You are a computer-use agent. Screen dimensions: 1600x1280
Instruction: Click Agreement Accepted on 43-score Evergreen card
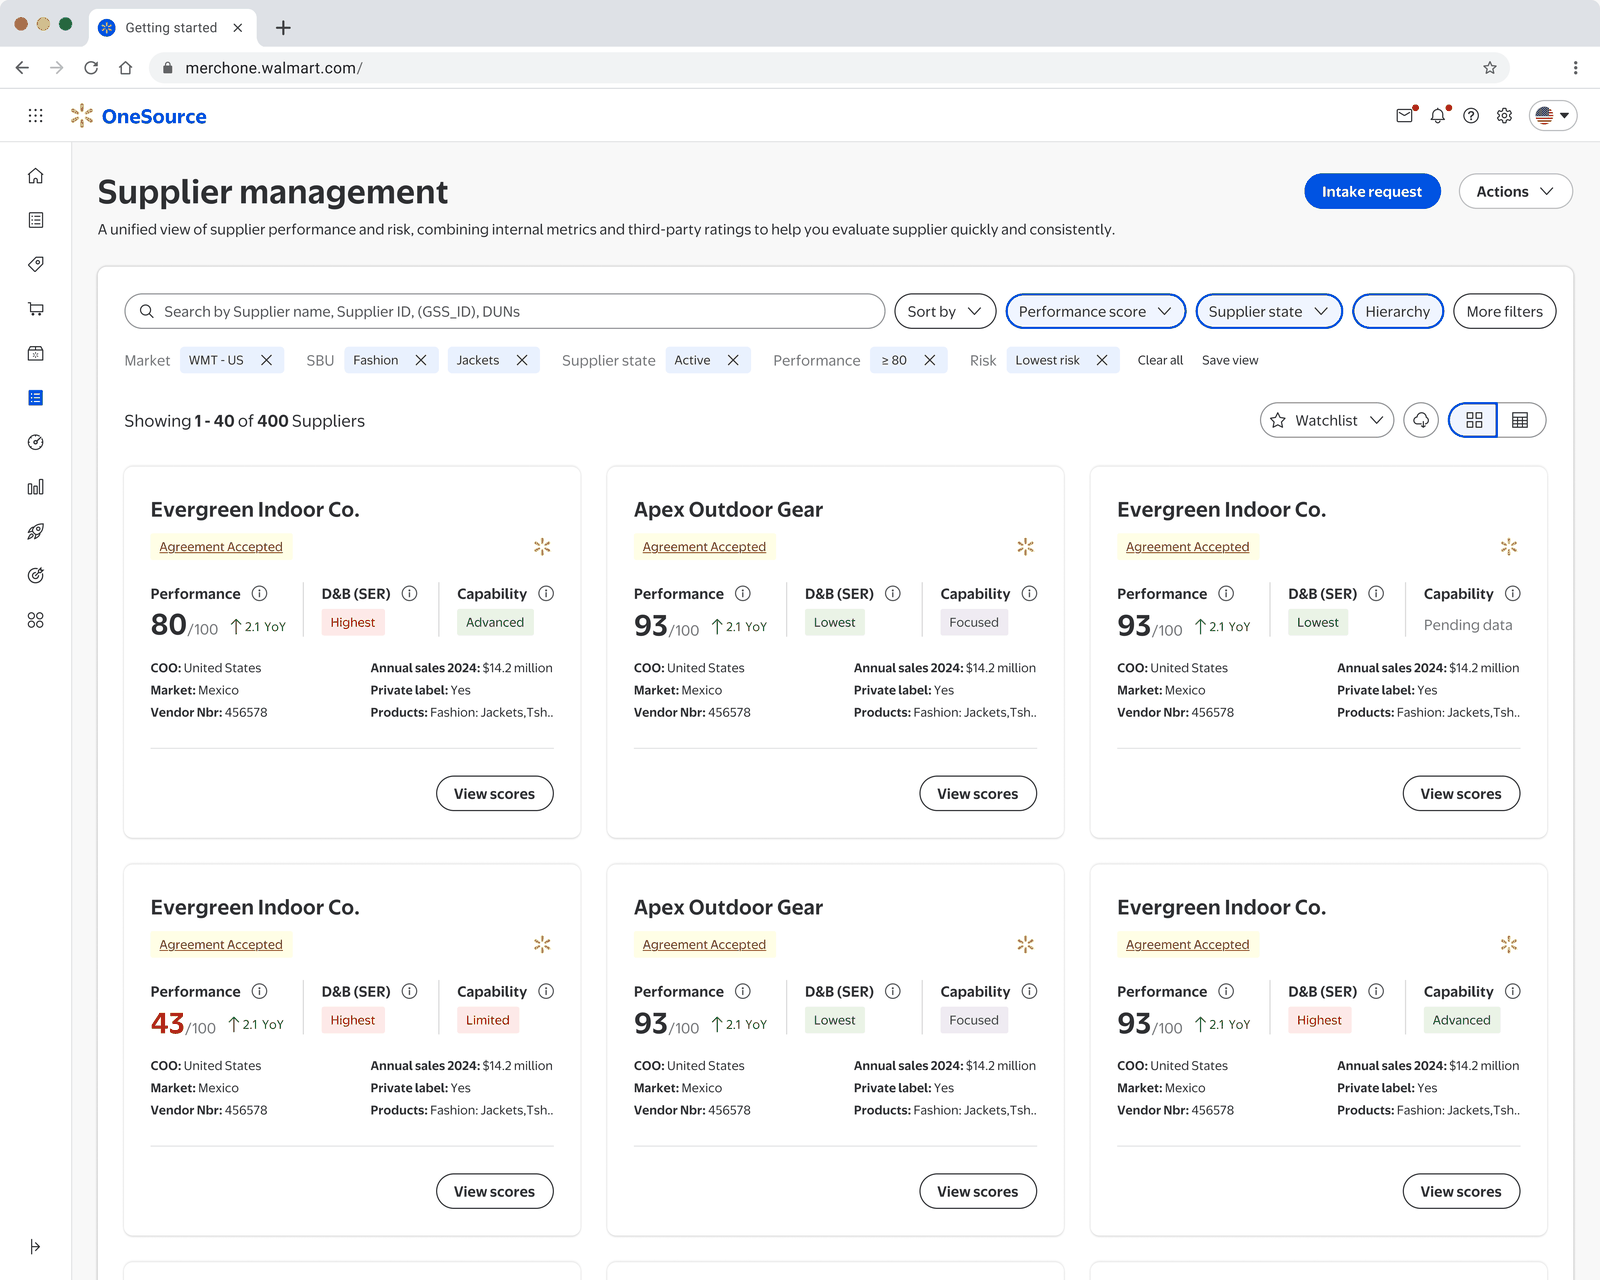tap(221, 945)
